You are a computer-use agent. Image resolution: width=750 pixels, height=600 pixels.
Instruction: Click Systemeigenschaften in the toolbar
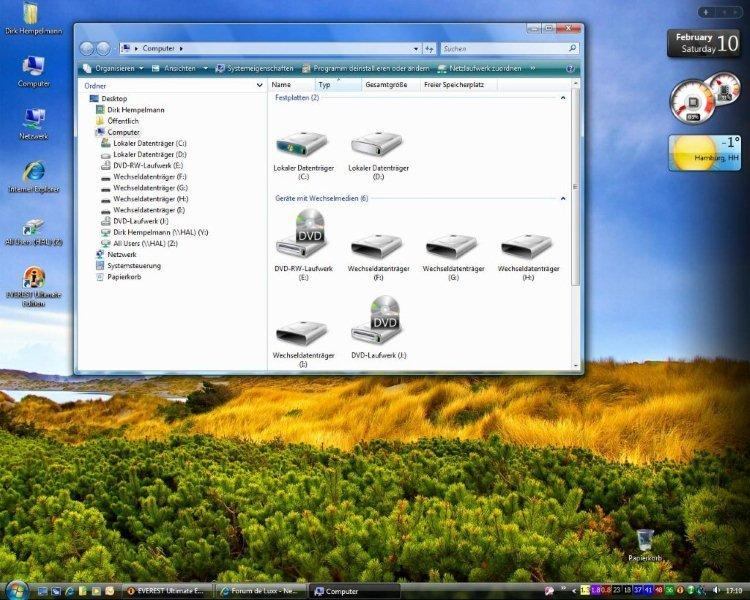tap(254, 68)
